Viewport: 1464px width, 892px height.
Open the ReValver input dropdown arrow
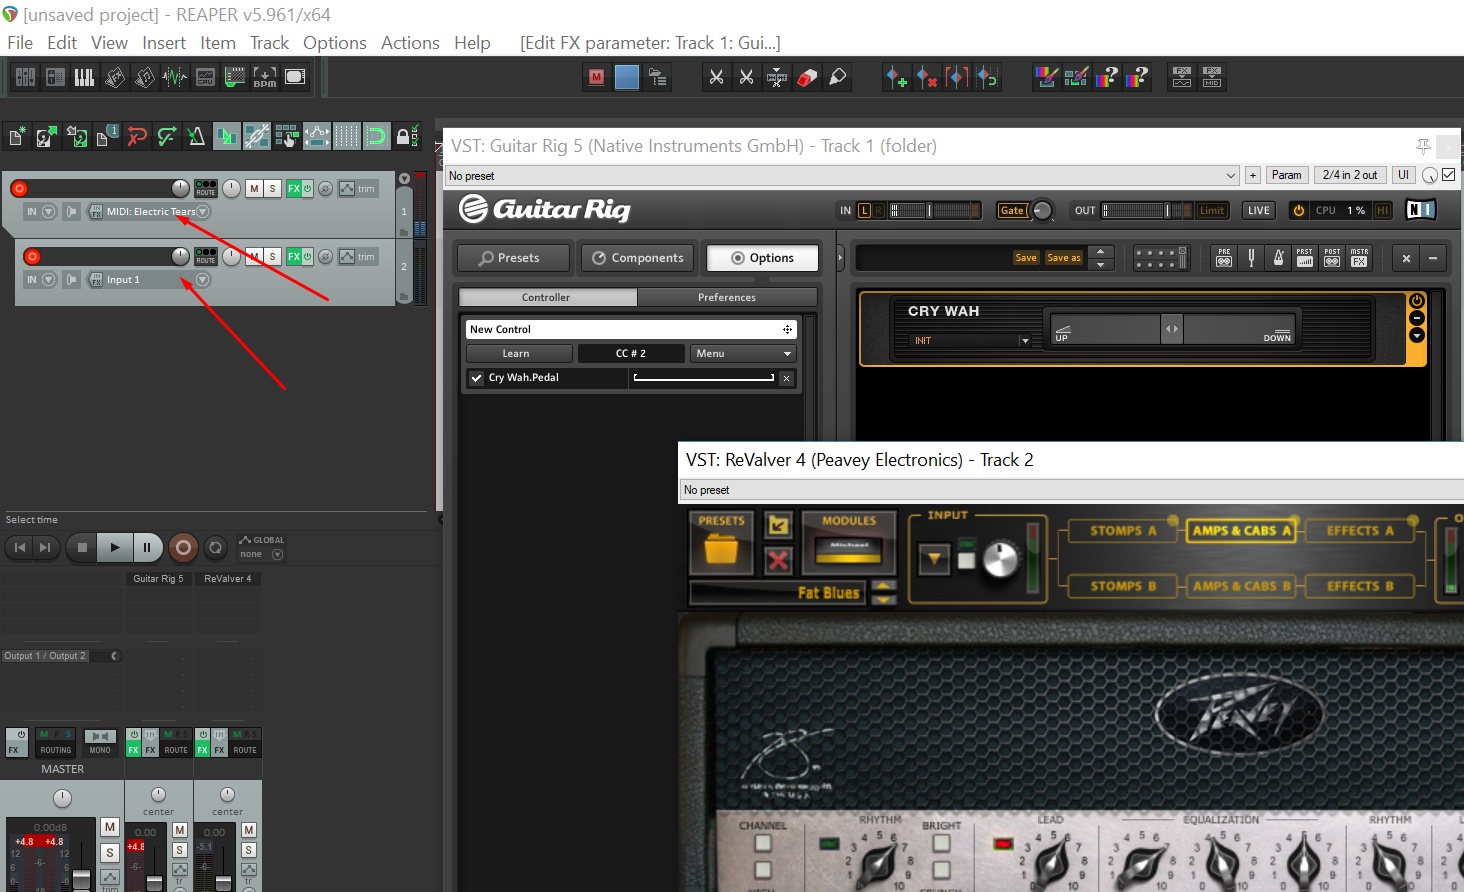934,558
